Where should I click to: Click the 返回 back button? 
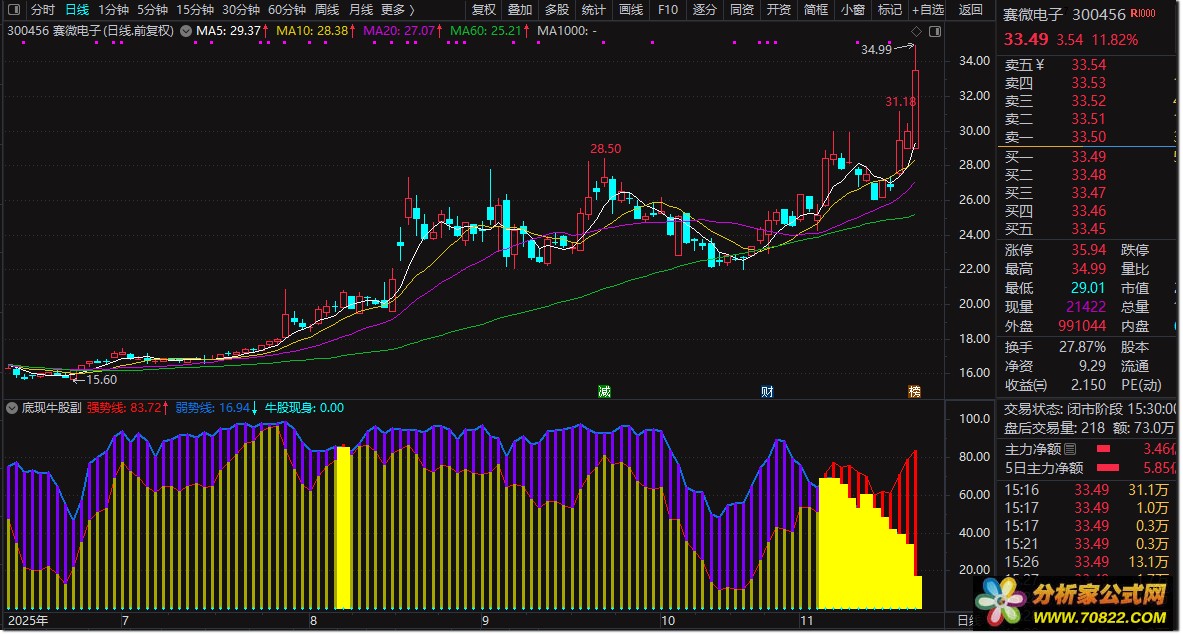pos(970,10)
